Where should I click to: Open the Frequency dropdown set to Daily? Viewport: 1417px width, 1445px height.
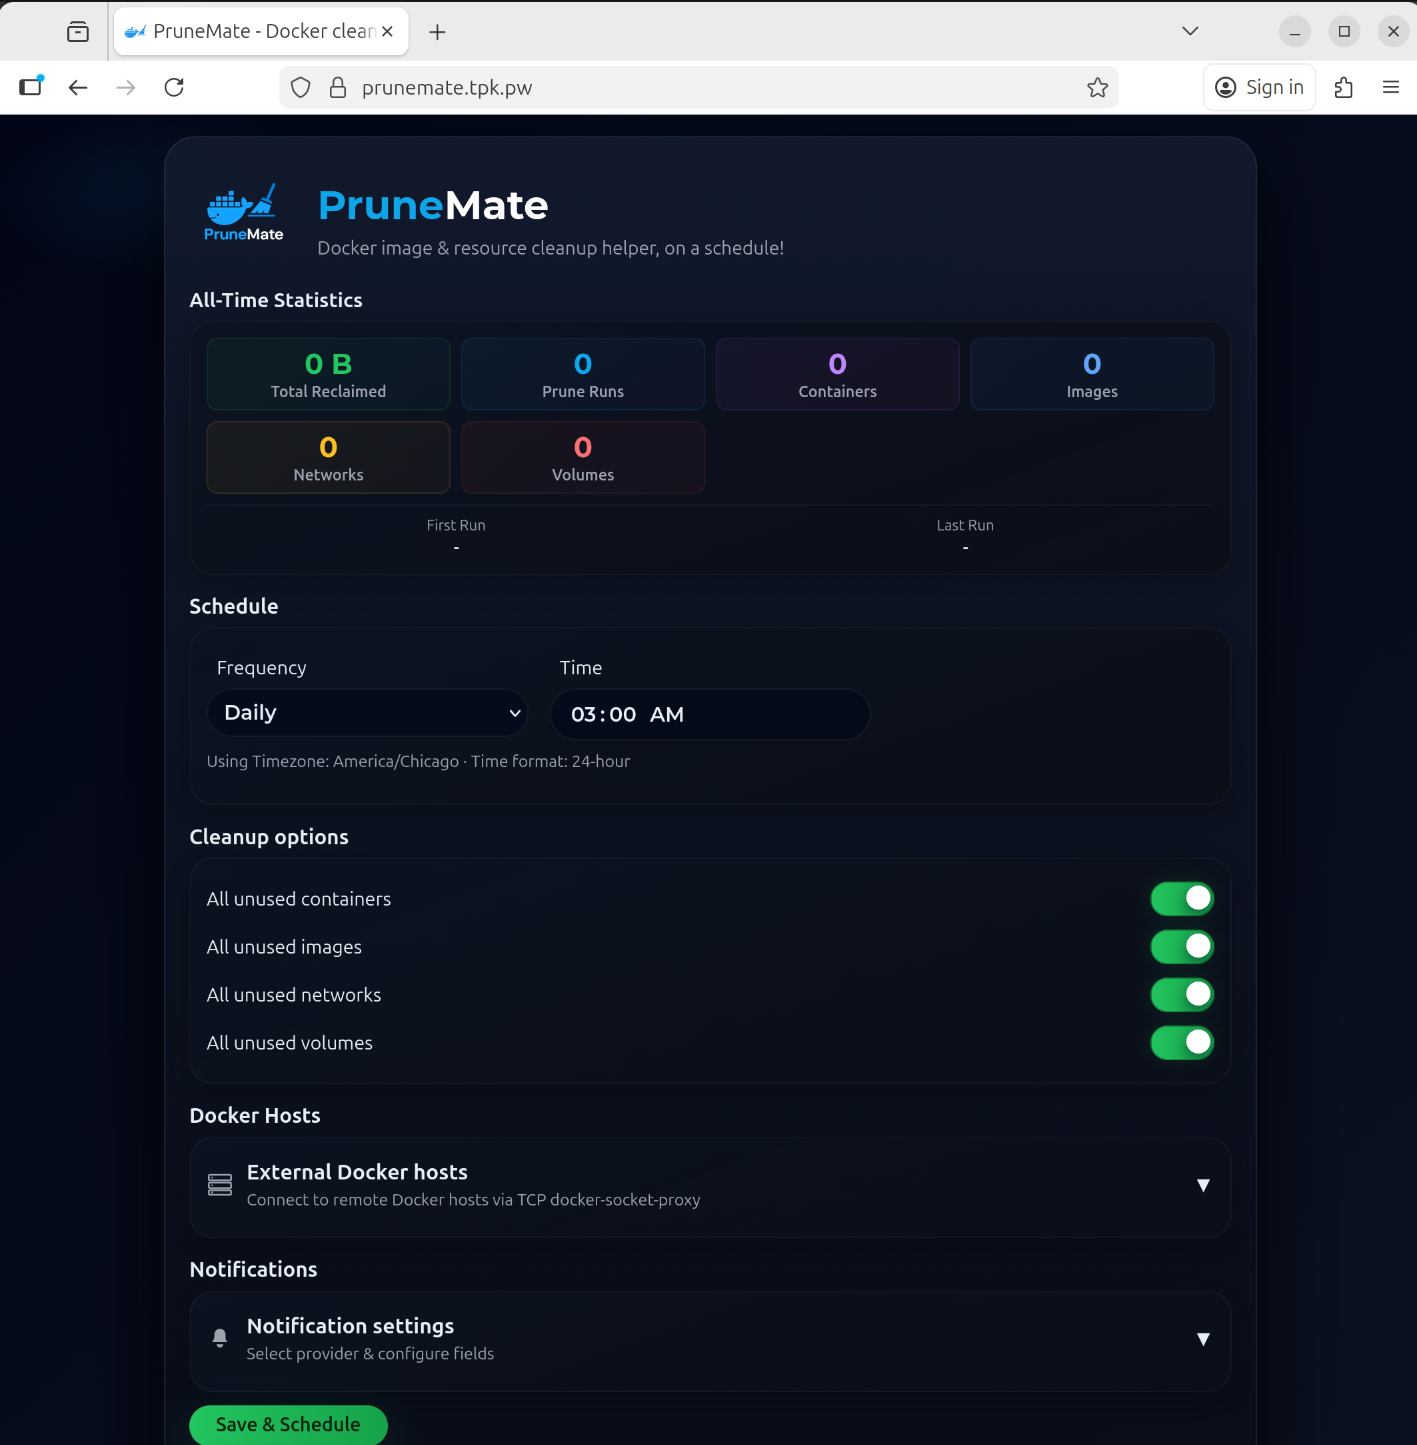coord(368,713)
